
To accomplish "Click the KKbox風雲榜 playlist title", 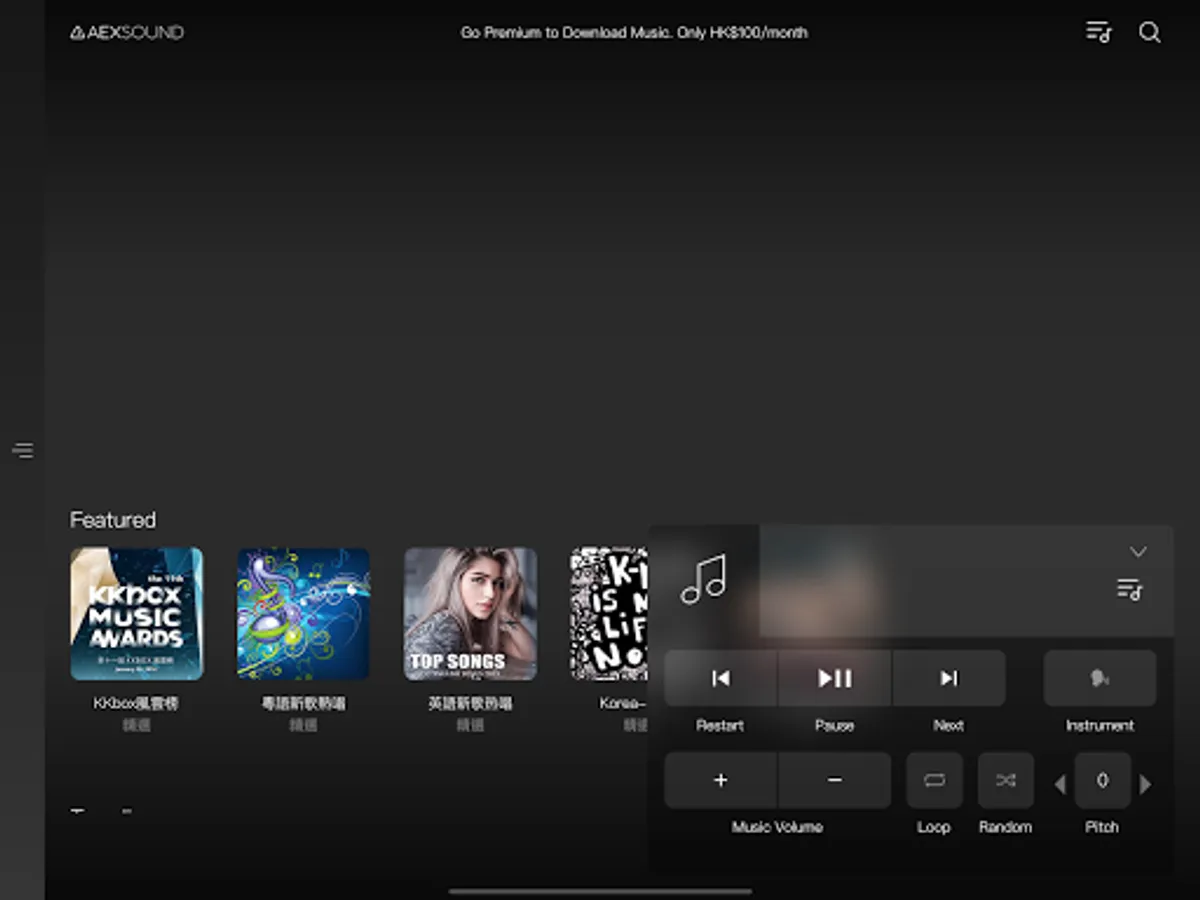I will click(136, 703).
